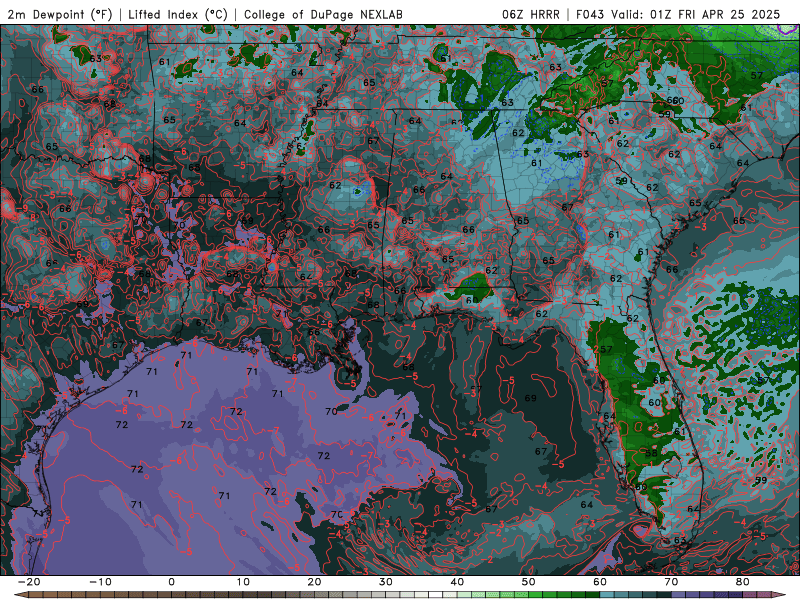
Task: Click the '50' color bar scale label
Action: pos(529,582)
